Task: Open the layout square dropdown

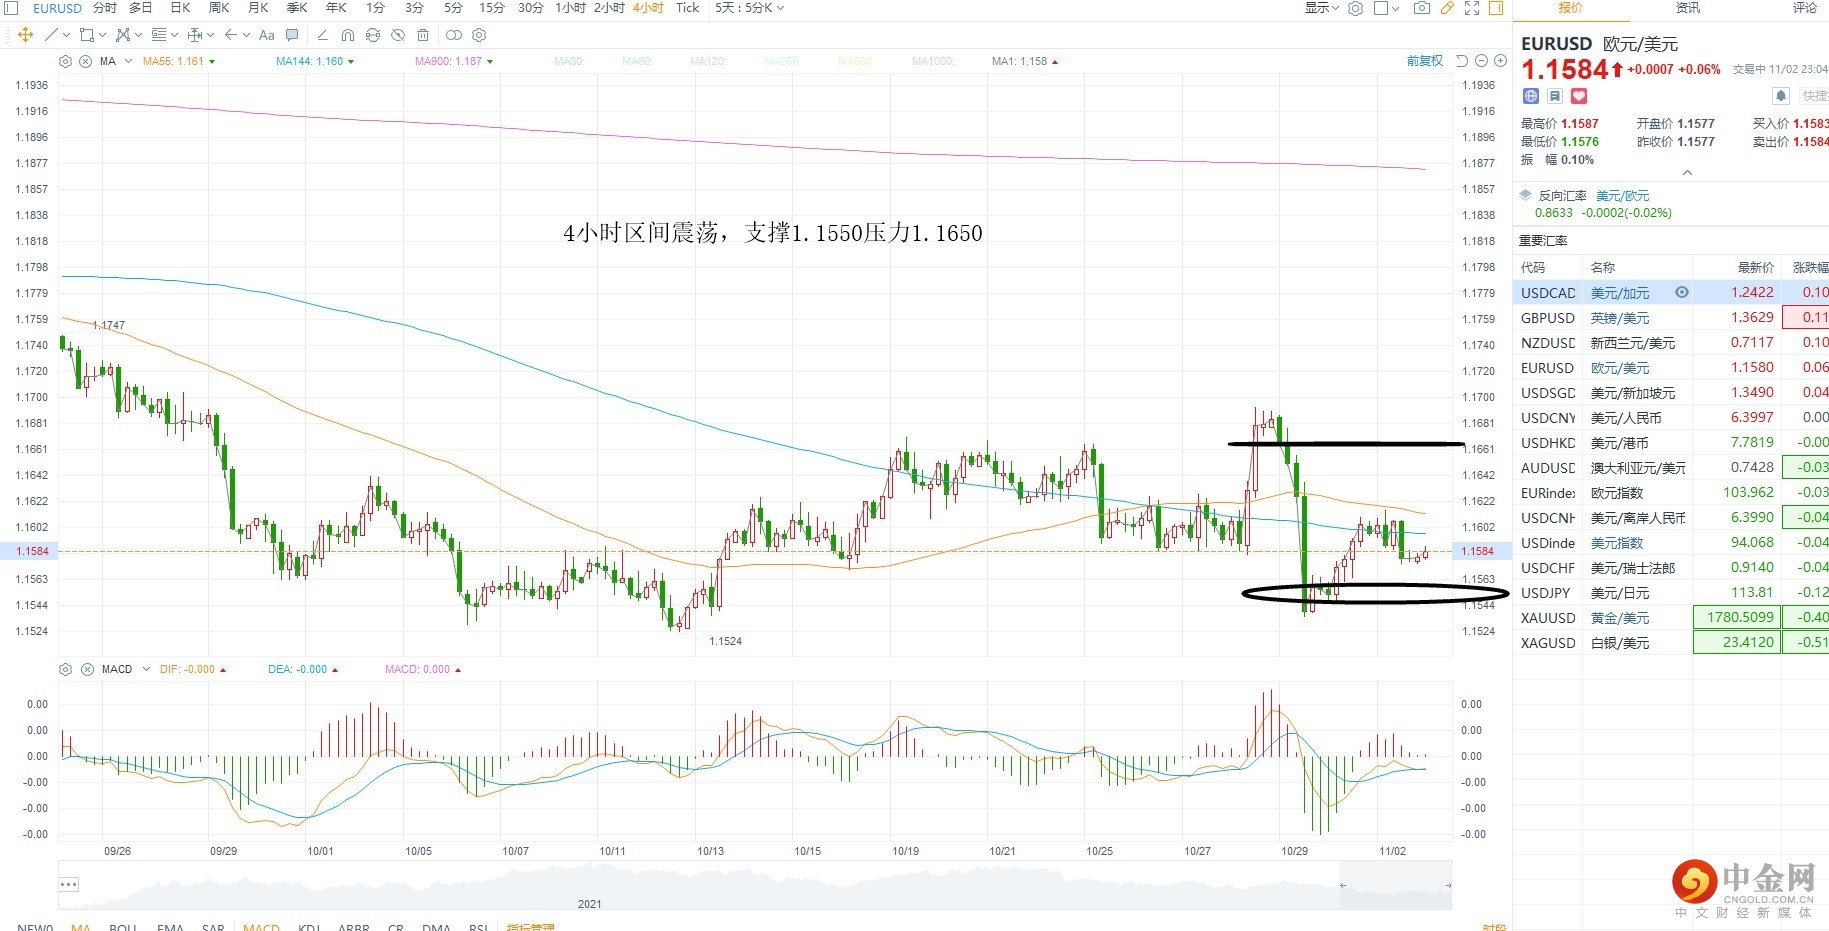Action: [1386, 8]
